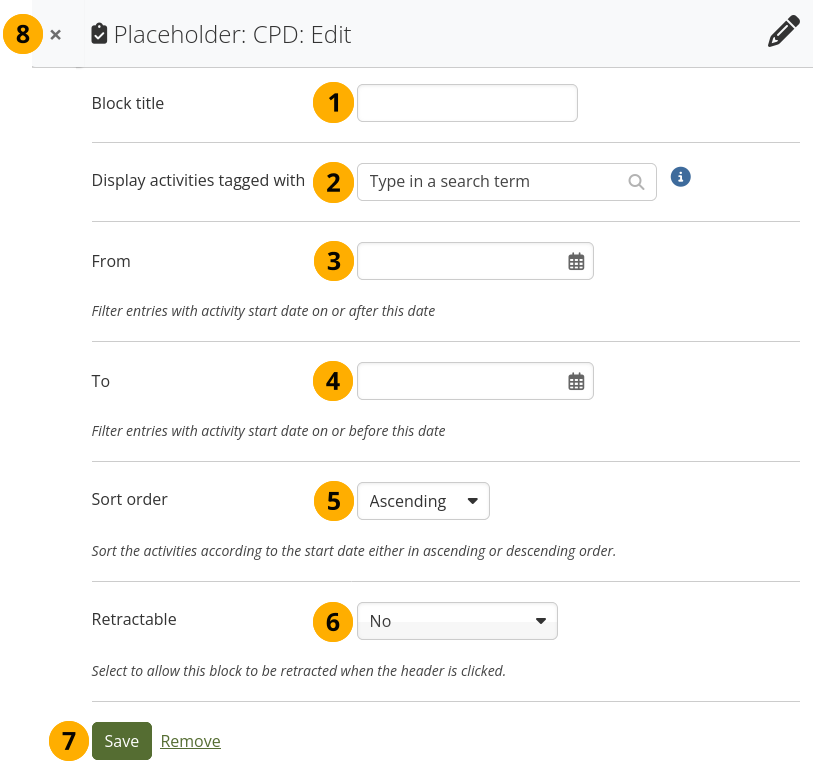The height and width of the screenshot is (775, 813).
Task: Close the Placeholder CPD edit dialog
Action: [56, 35]
